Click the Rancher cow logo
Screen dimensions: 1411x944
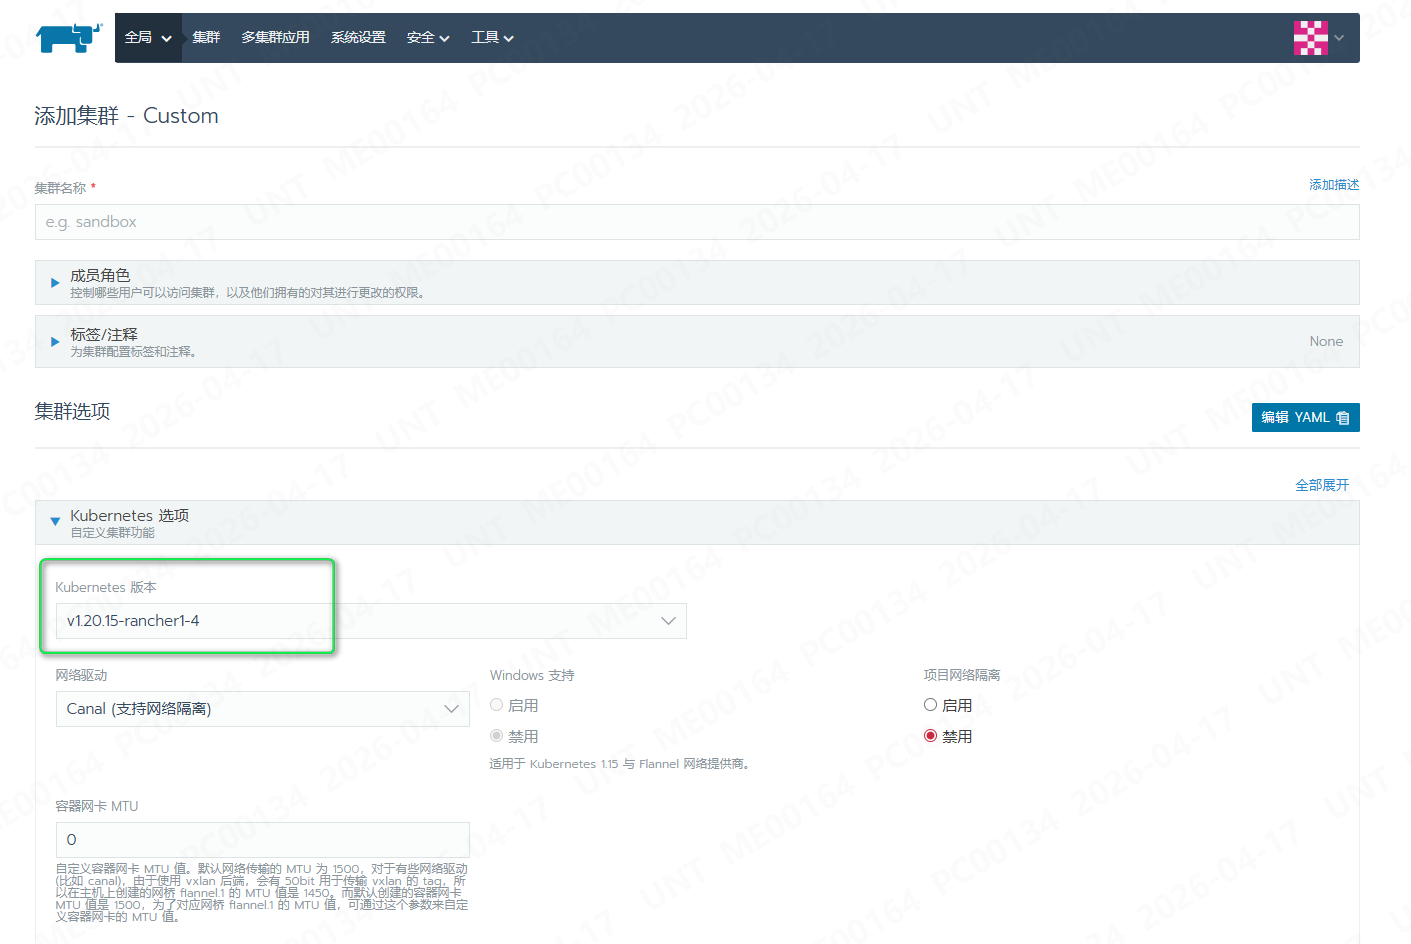pos(68,38)
